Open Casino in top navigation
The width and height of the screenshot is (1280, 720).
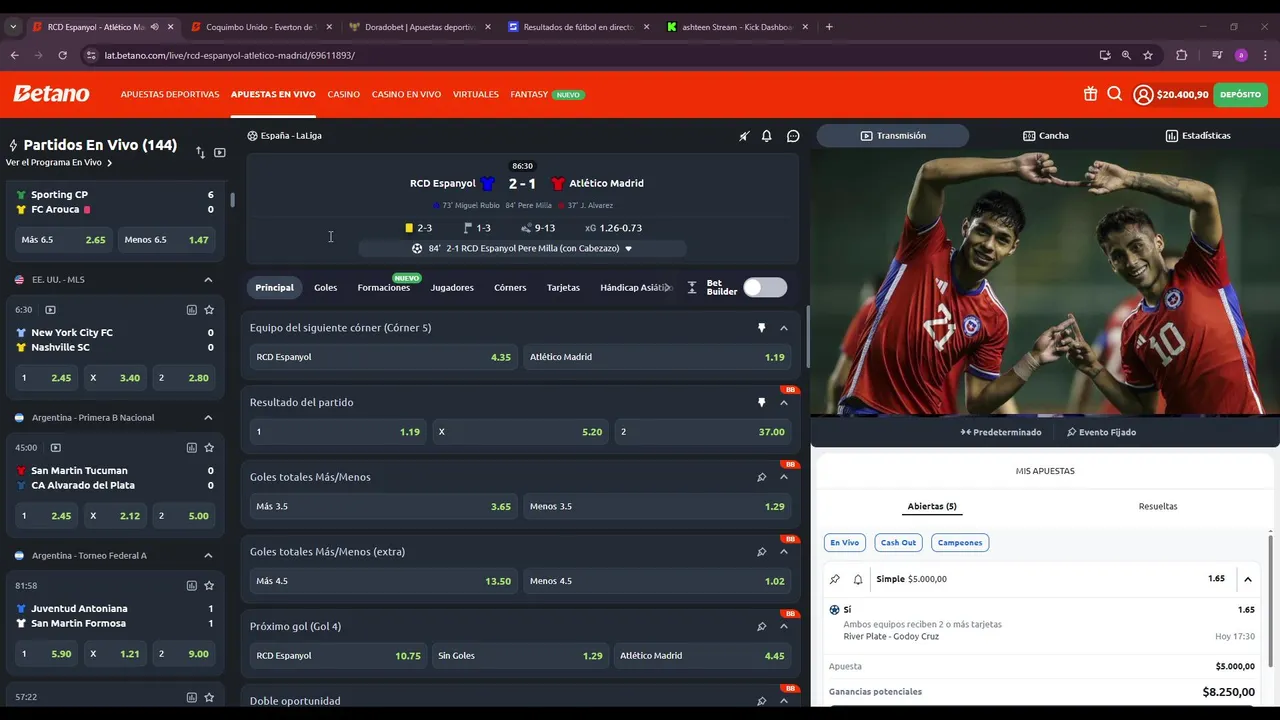pos(343,95)
